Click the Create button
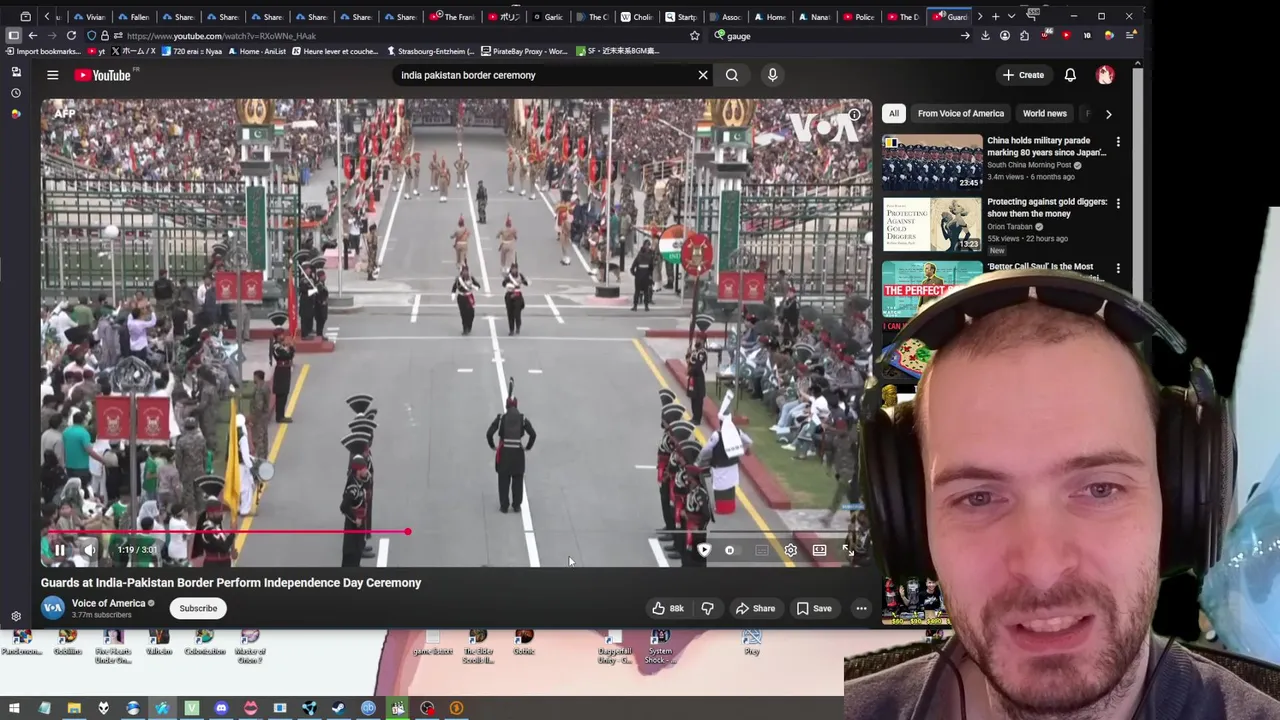The height and width of the screenshot is (720, 1280). tap(1023, 75)
